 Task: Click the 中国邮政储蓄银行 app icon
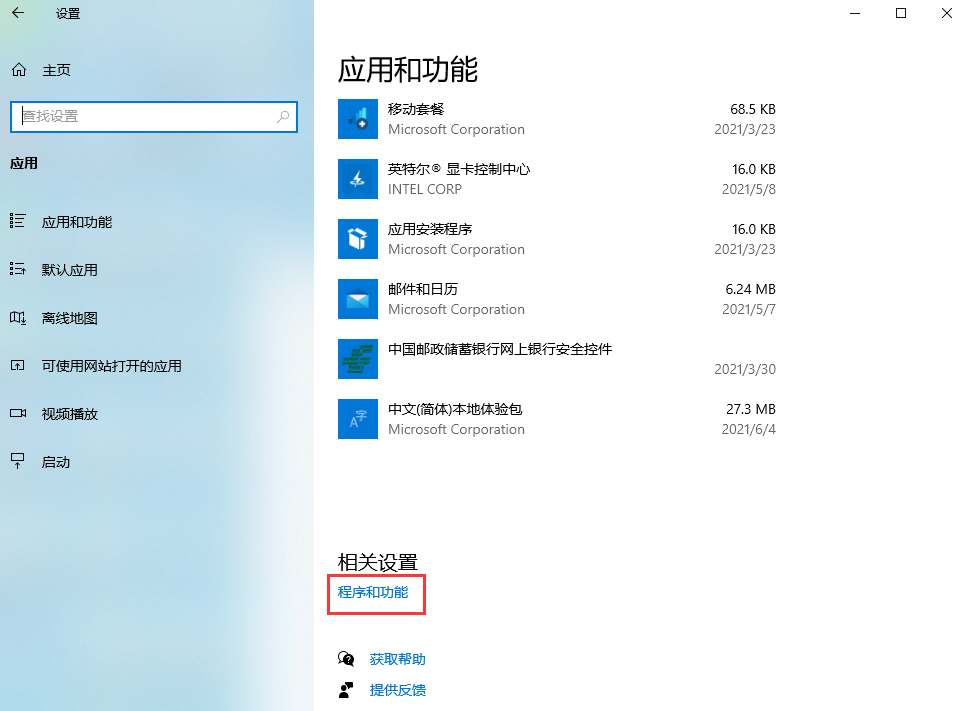point(358,359)
